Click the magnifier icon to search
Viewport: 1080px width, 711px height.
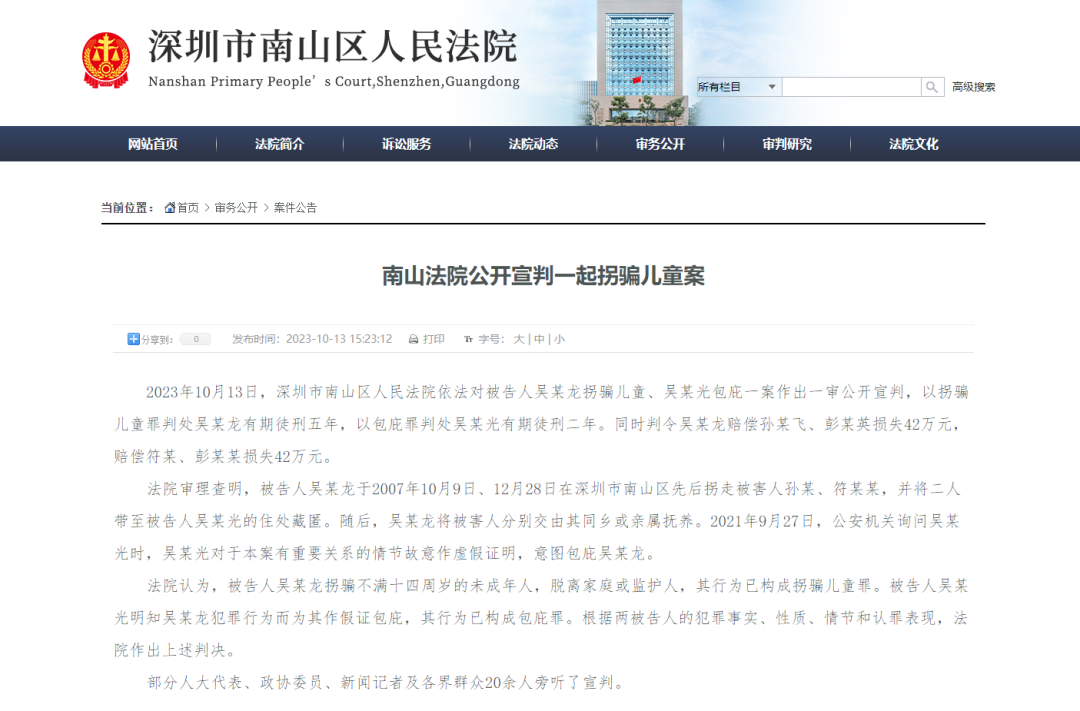coord(932,87)
